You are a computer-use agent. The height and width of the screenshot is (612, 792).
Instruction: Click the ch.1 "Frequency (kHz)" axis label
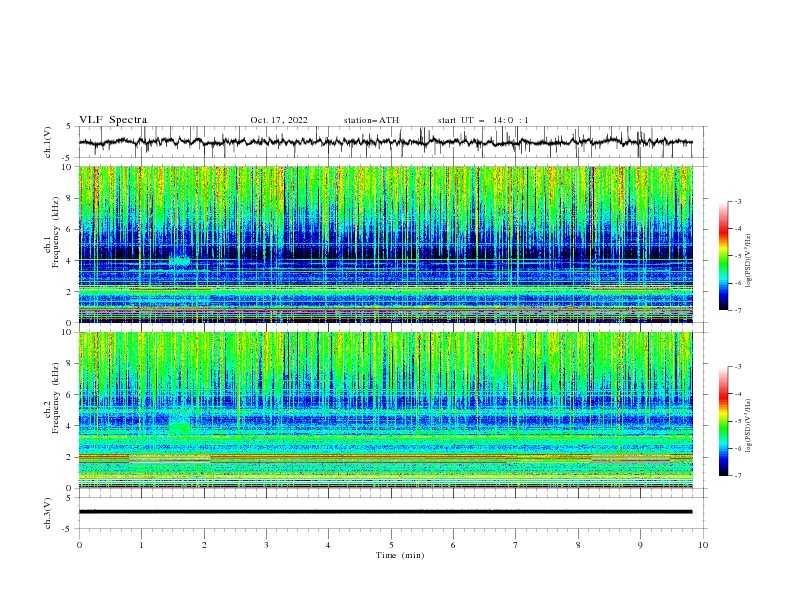(56, 231)
